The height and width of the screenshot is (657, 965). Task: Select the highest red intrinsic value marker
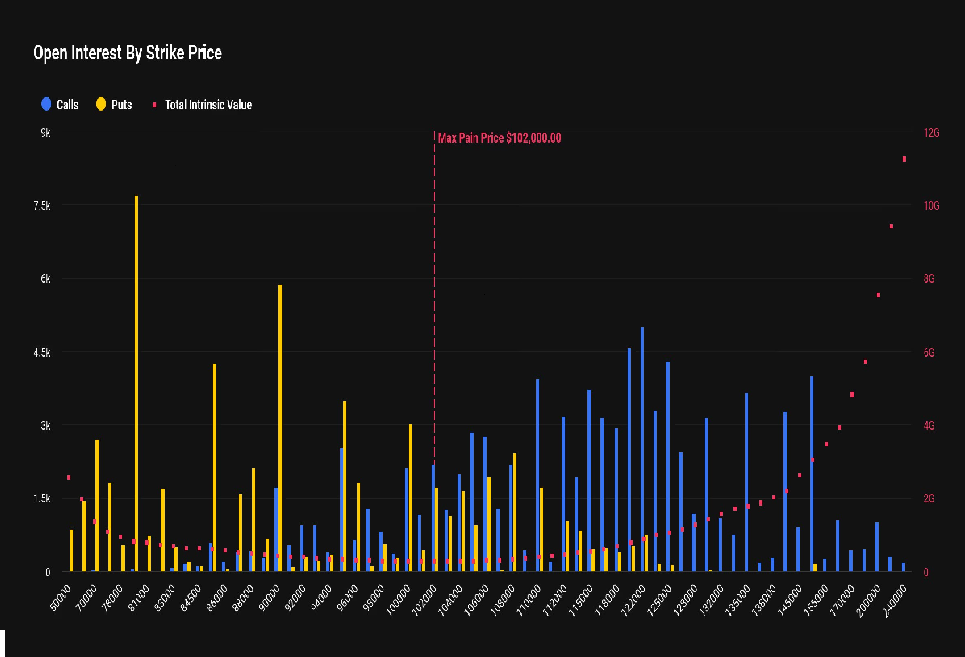pos(904,159)
